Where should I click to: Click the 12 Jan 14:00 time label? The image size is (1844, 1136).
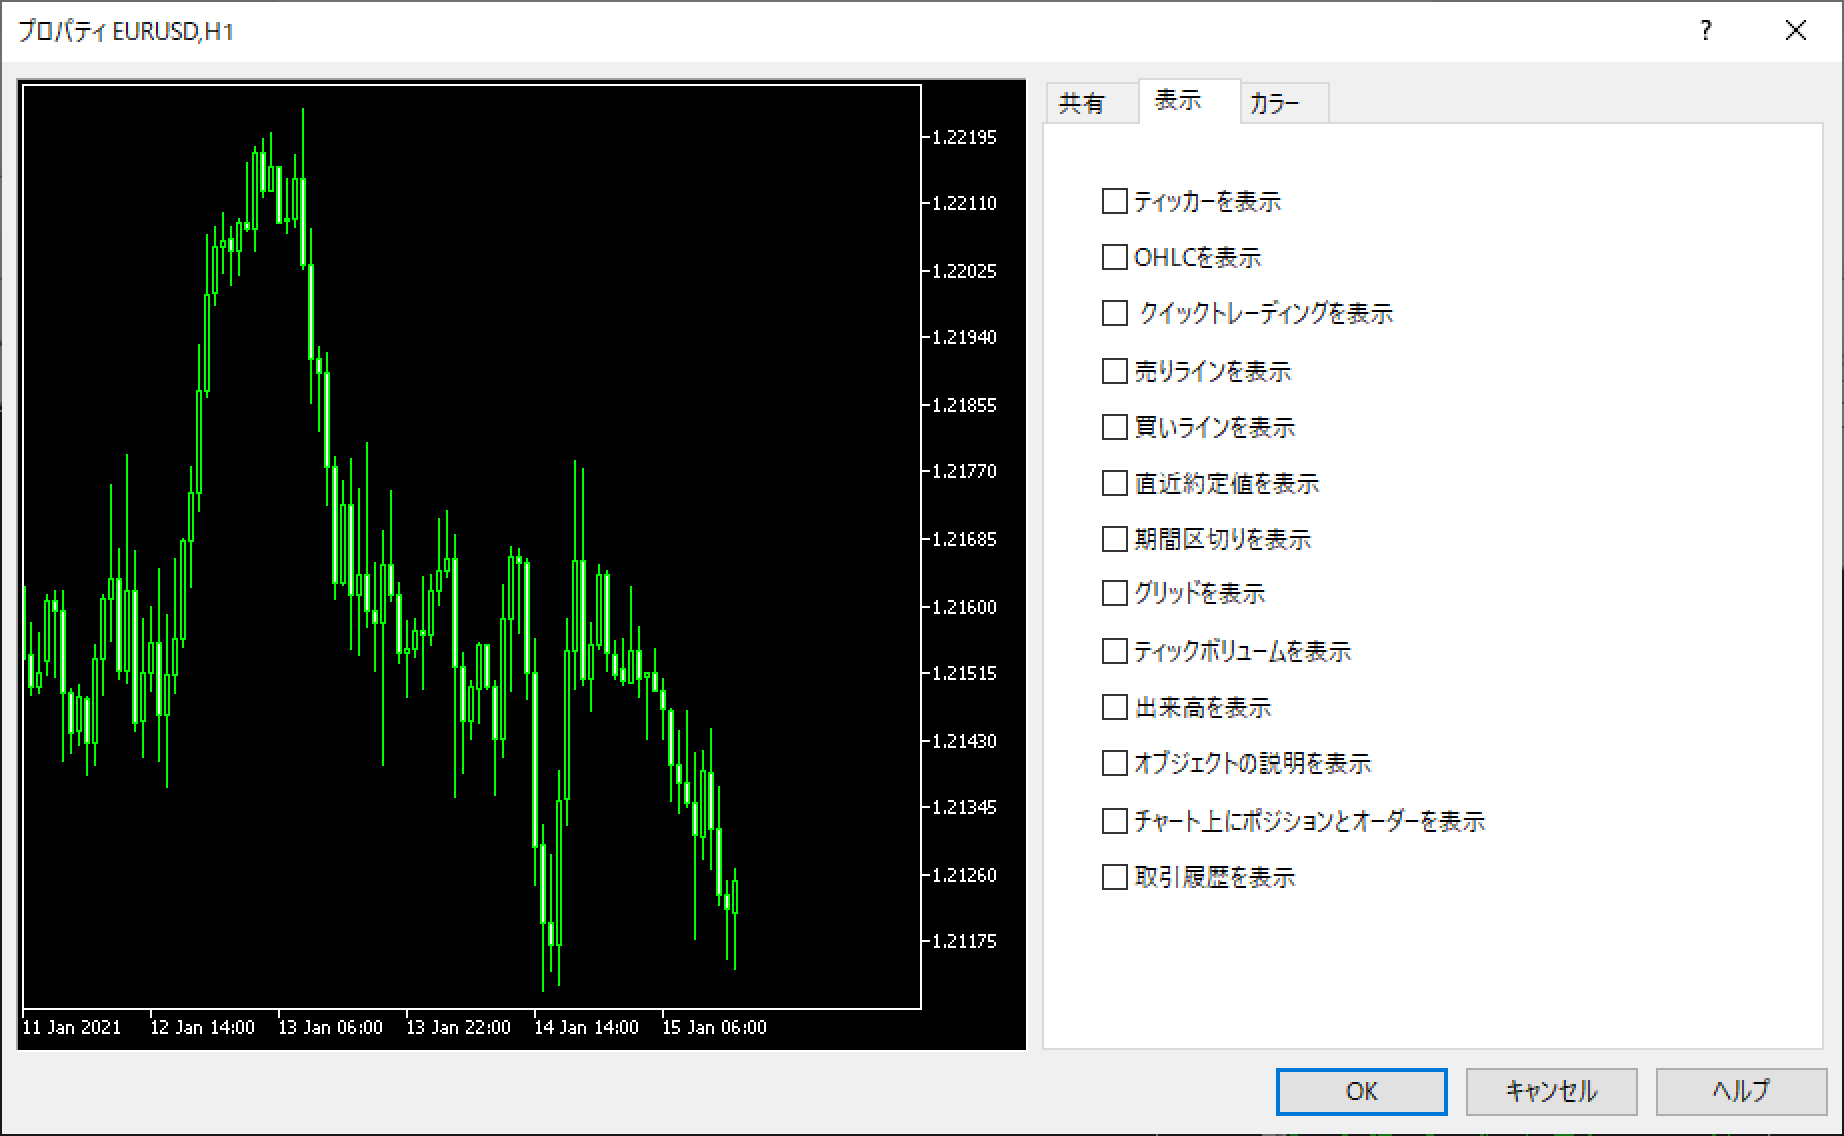(202, 1028)
